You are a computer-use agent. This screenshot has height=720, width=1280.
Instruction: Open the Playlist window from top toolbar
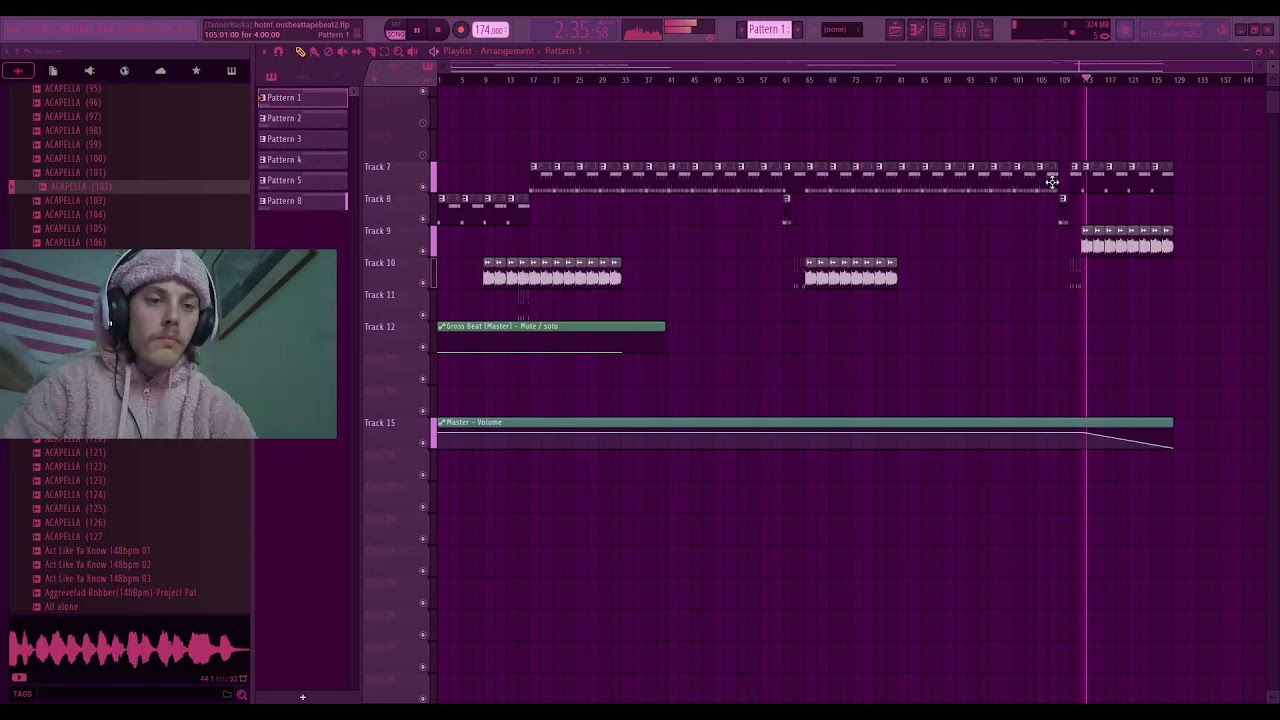tap(895, 30)
